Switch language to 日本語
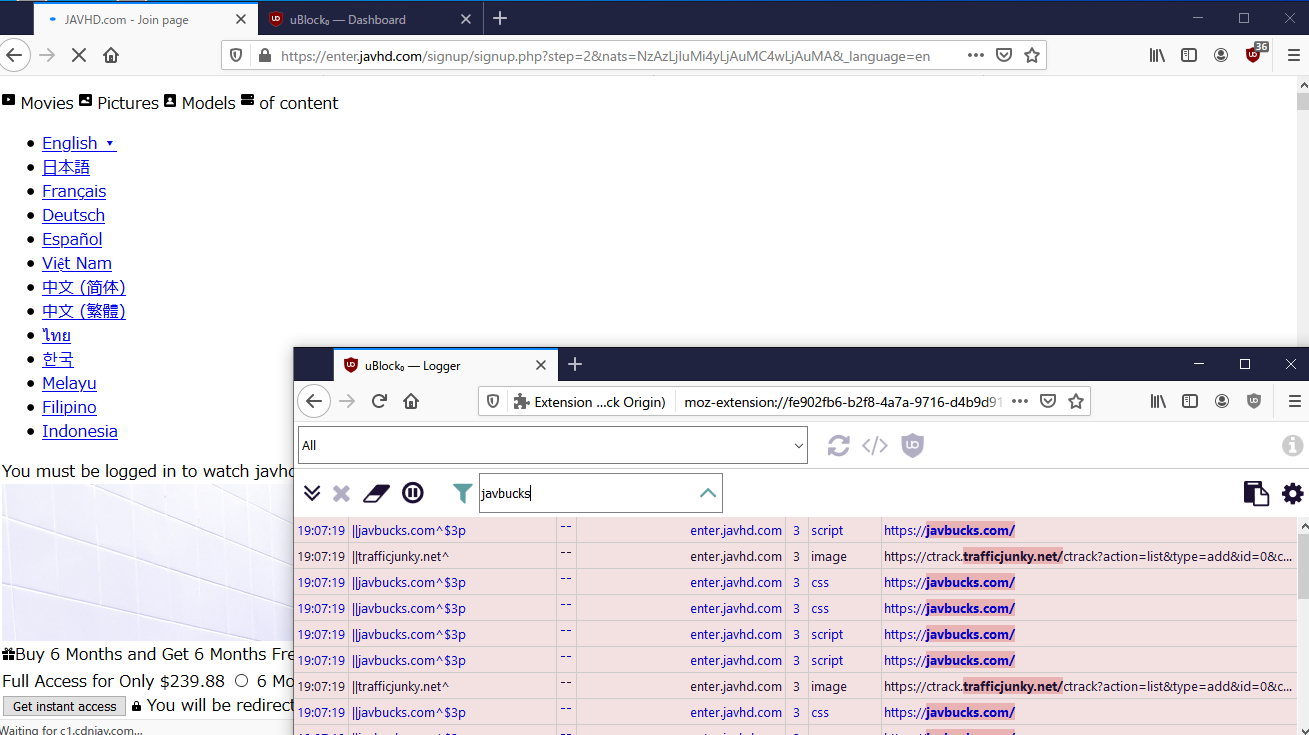1309x735 pixels. coord(66,167)
